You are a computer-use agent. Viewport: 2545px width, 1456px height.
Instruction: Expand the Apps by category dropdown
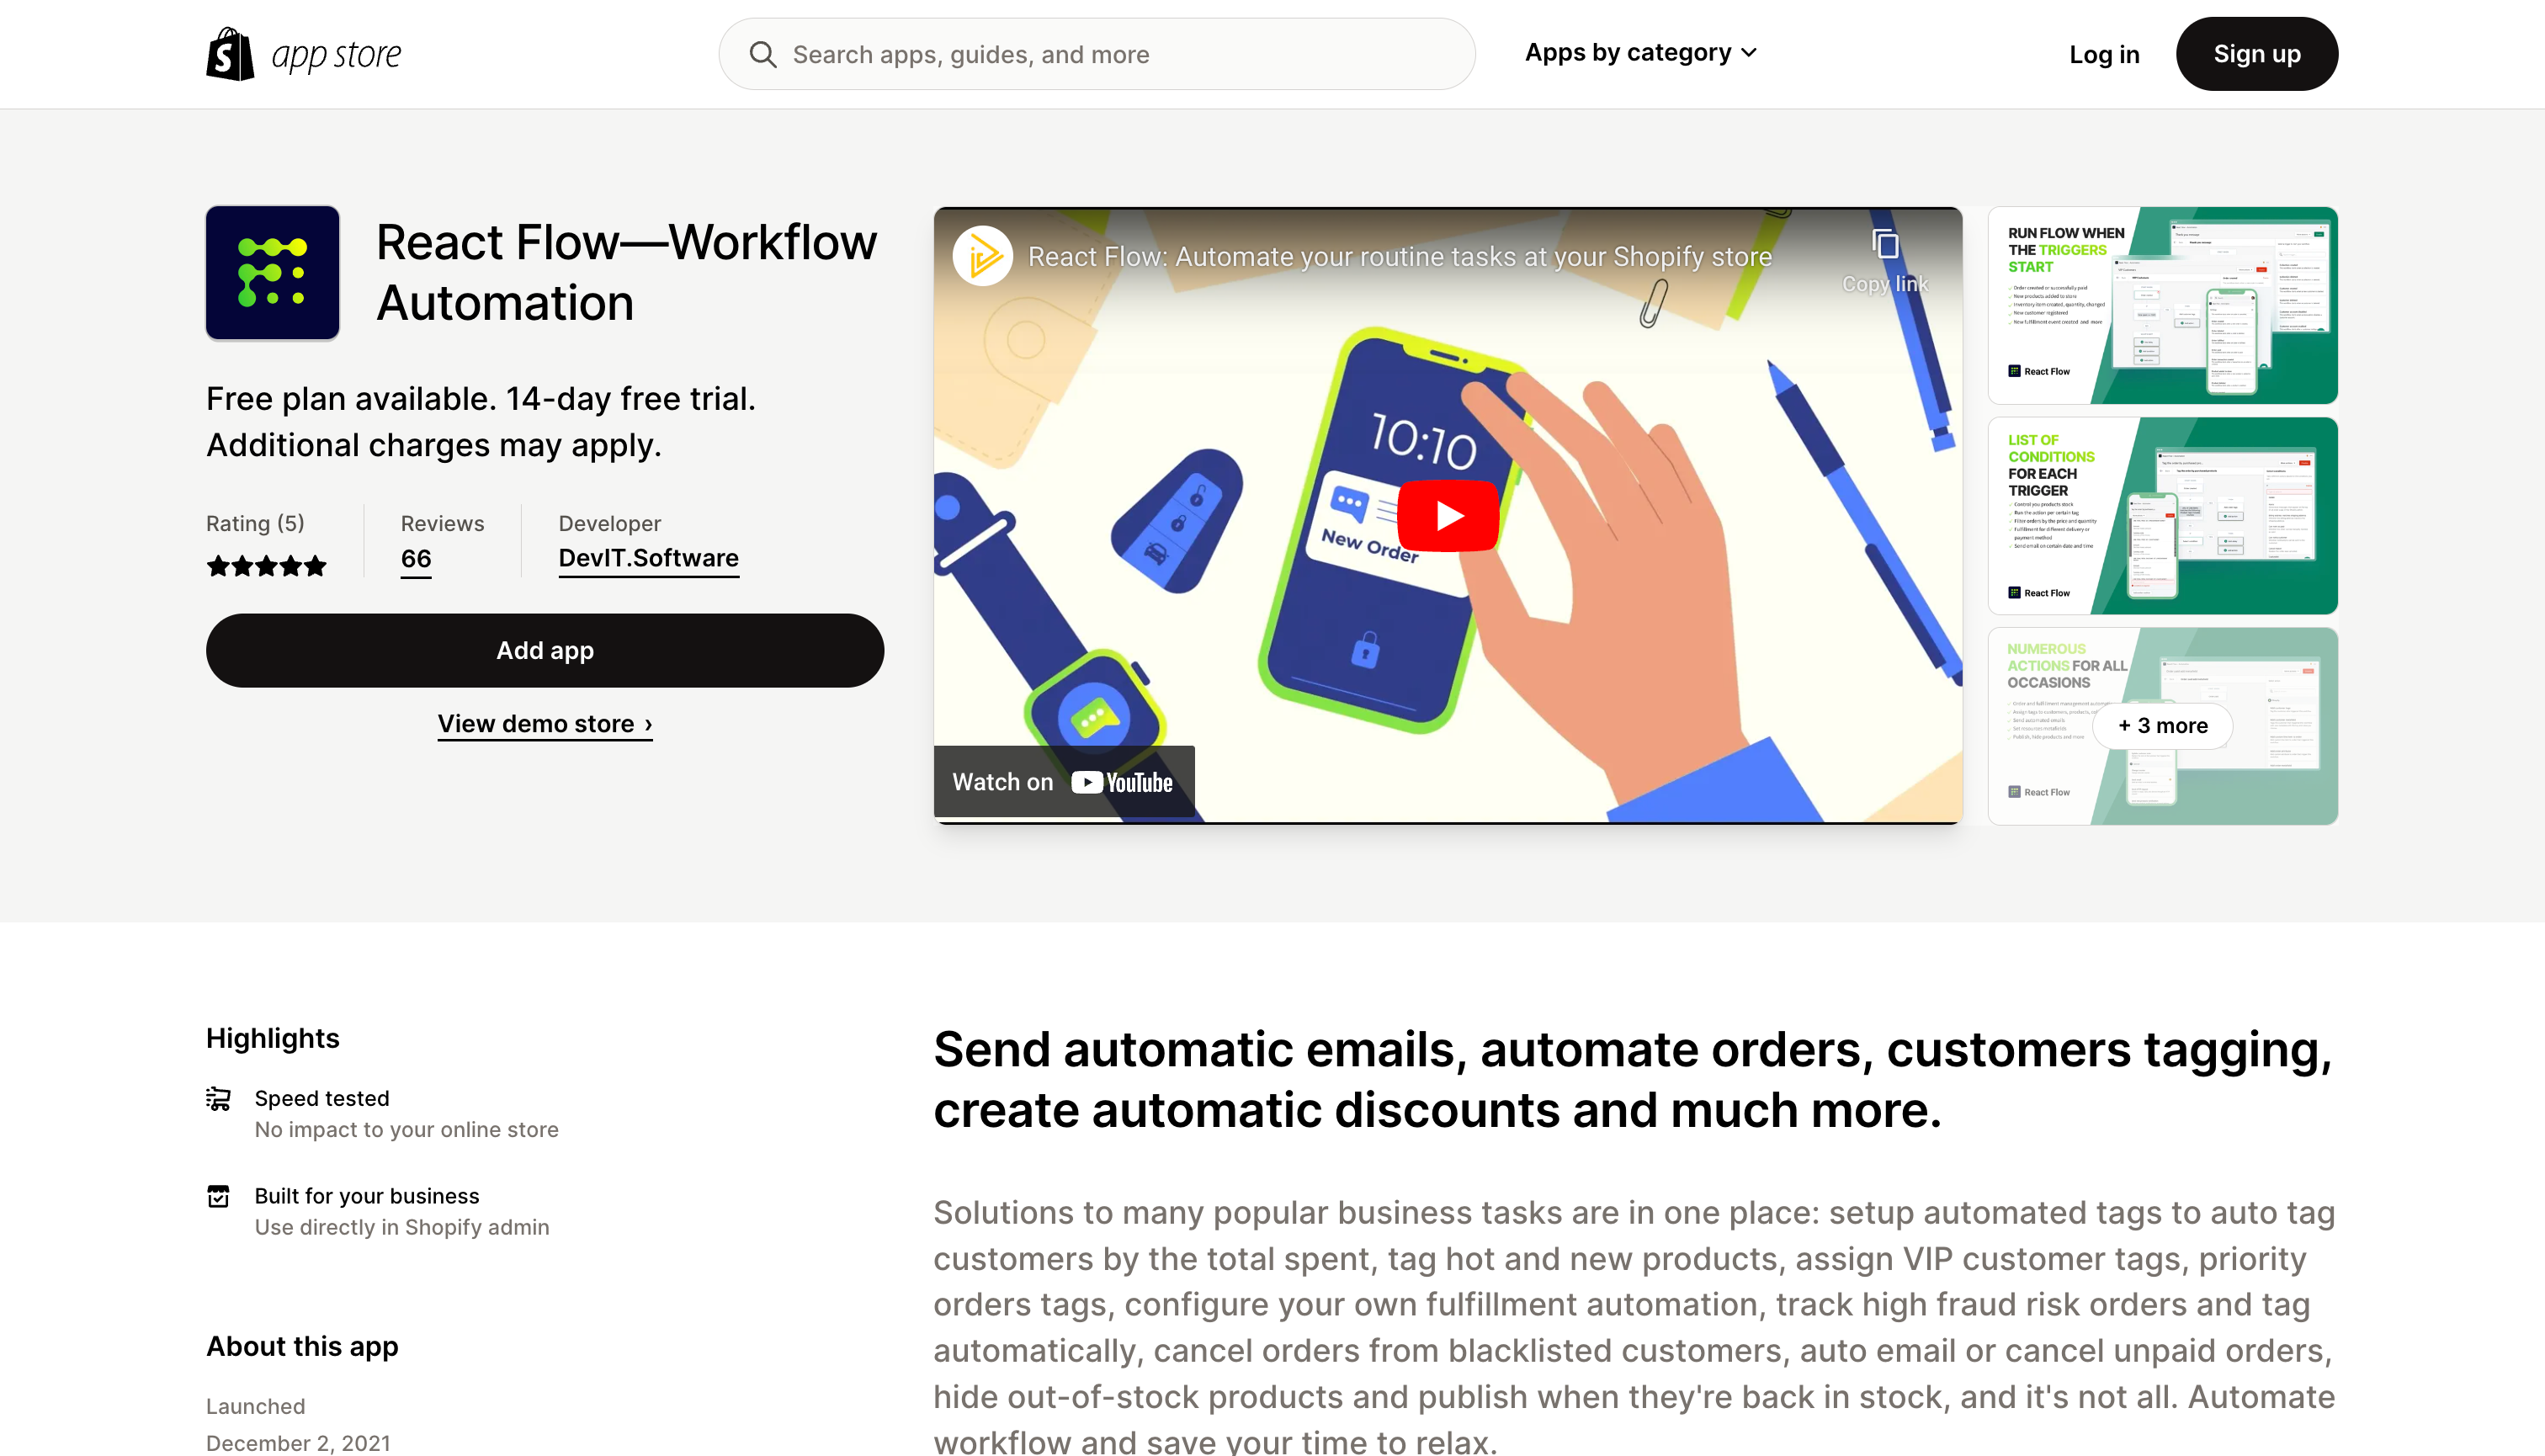pyautogui.click(x=1640, y=53)
